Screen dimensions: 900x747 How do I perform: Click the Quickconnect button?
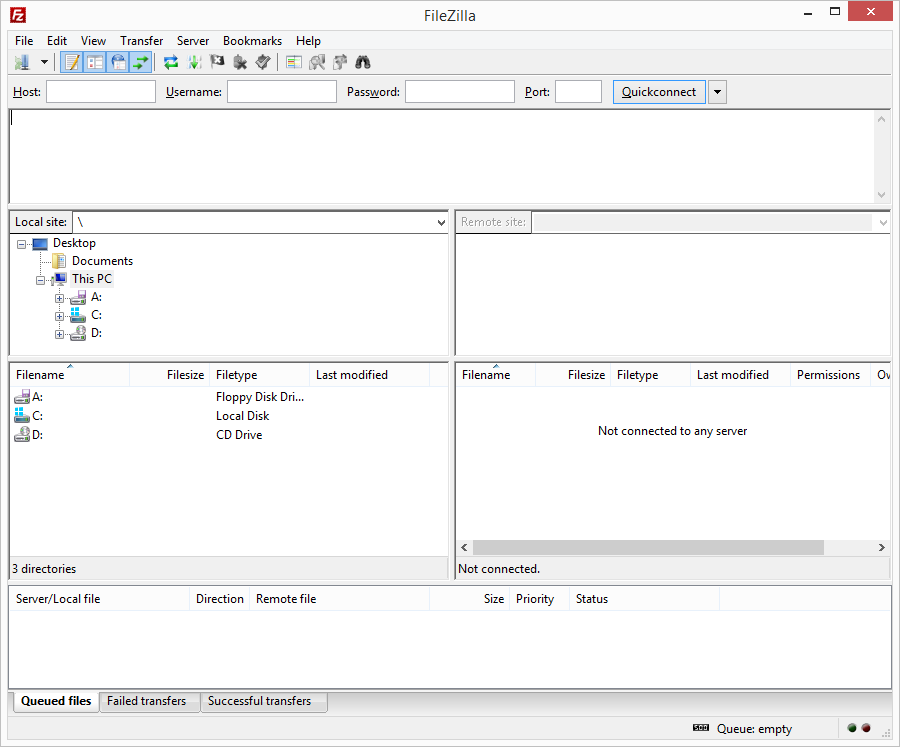[658, 91]
